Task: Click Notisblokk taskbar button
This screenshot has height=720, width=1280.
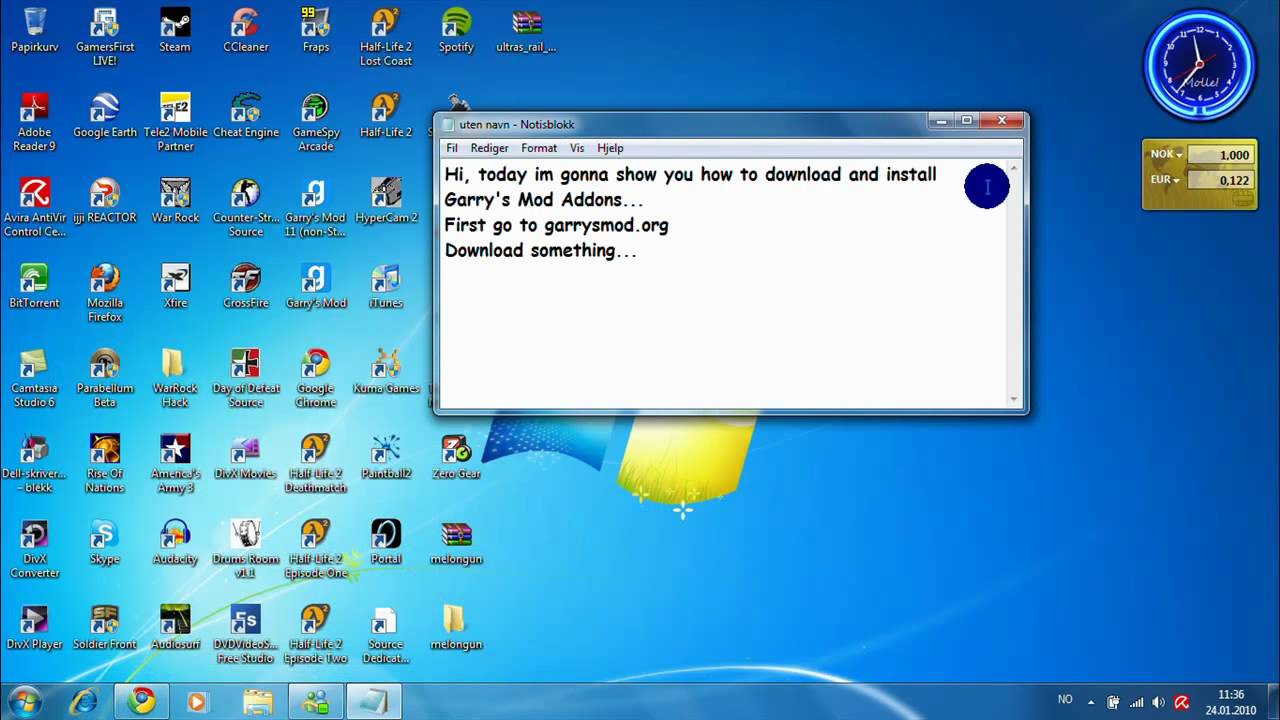Action: [x=374, y=702]
